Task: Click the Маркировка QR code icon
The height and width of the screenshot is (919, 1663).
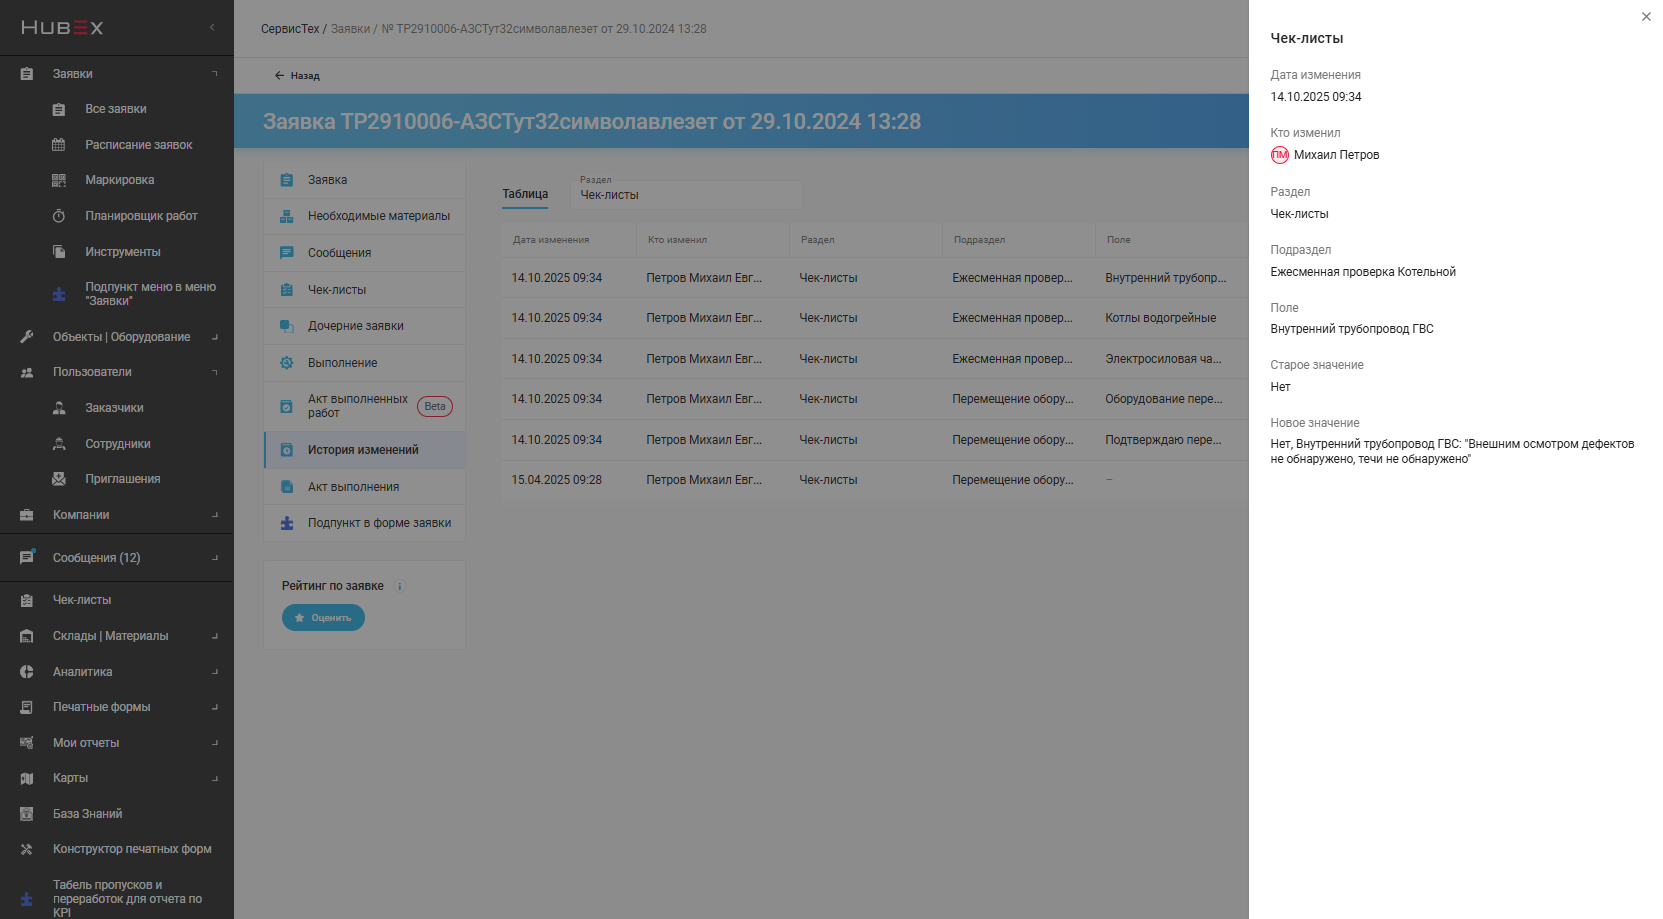Action: tap(59, 180)
